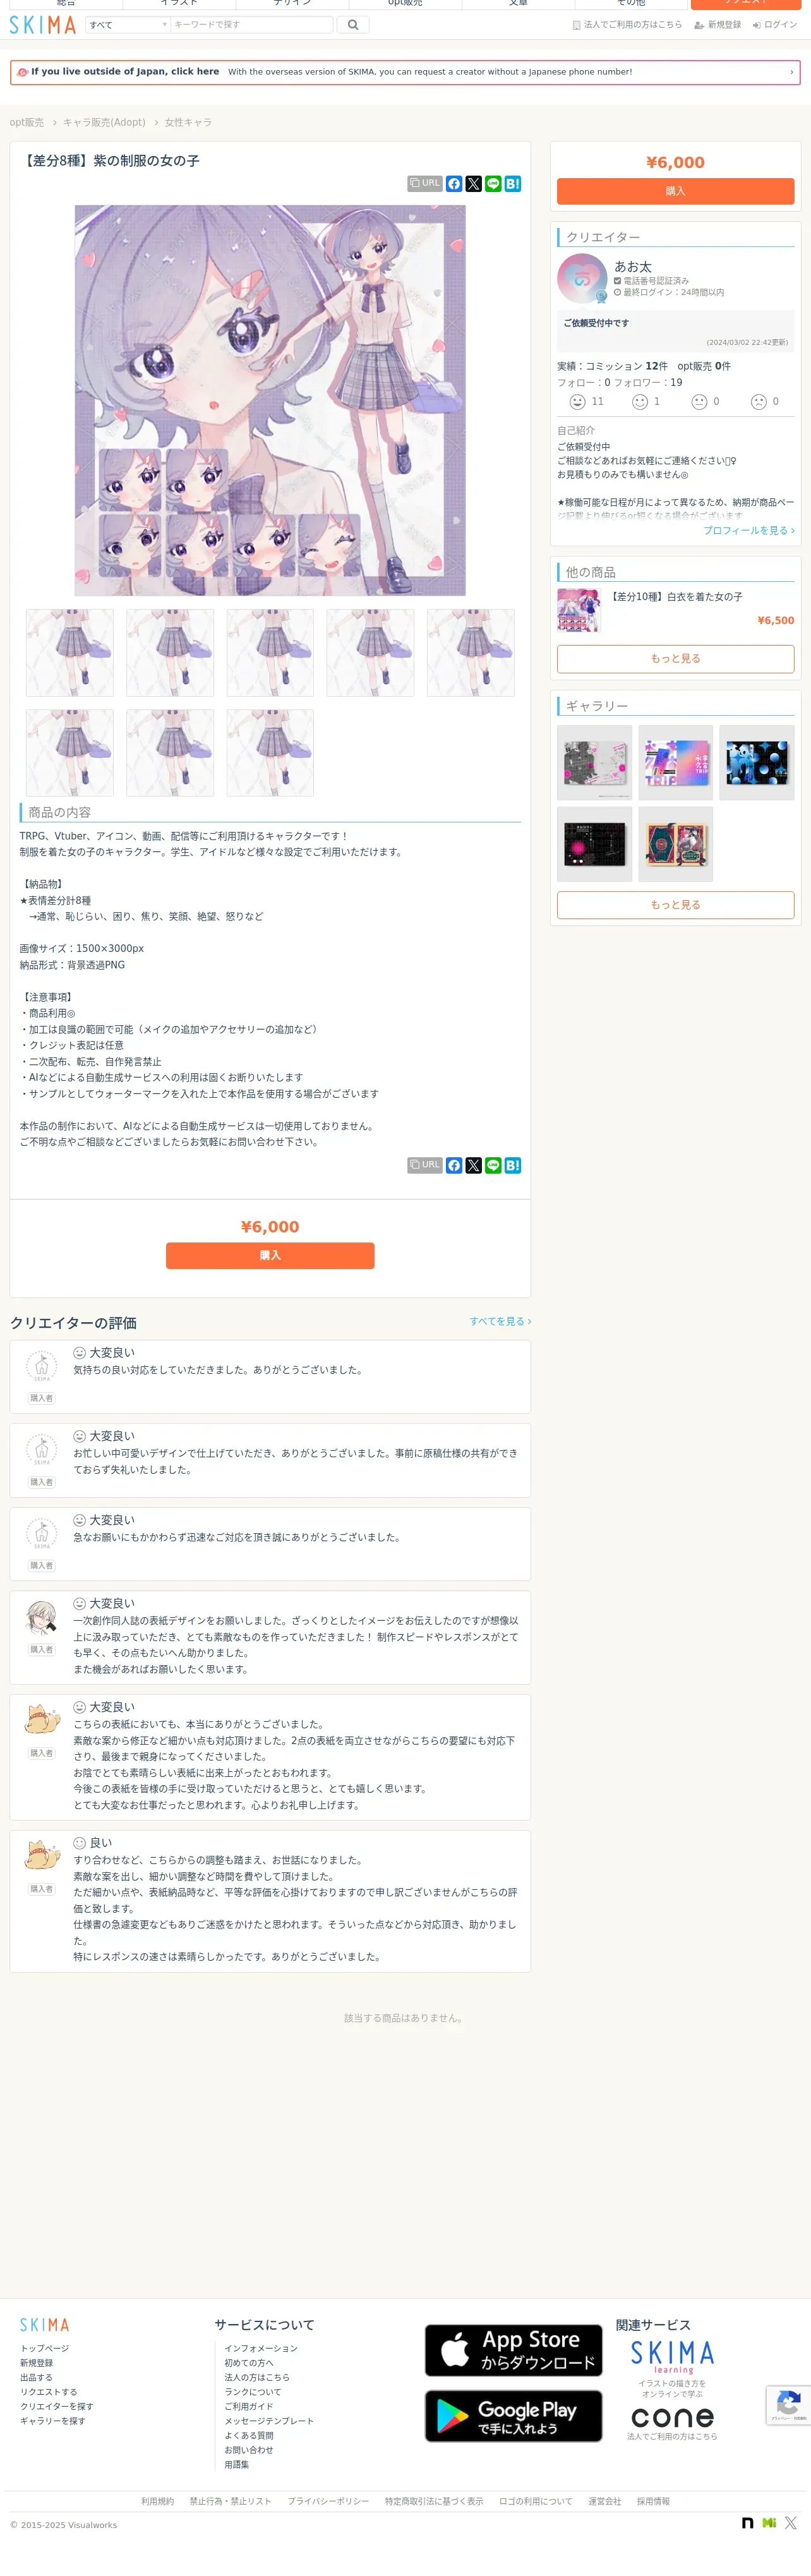Click footer link よくある質問
This screenshot has width=811, height=2576.
[249, 2435]
